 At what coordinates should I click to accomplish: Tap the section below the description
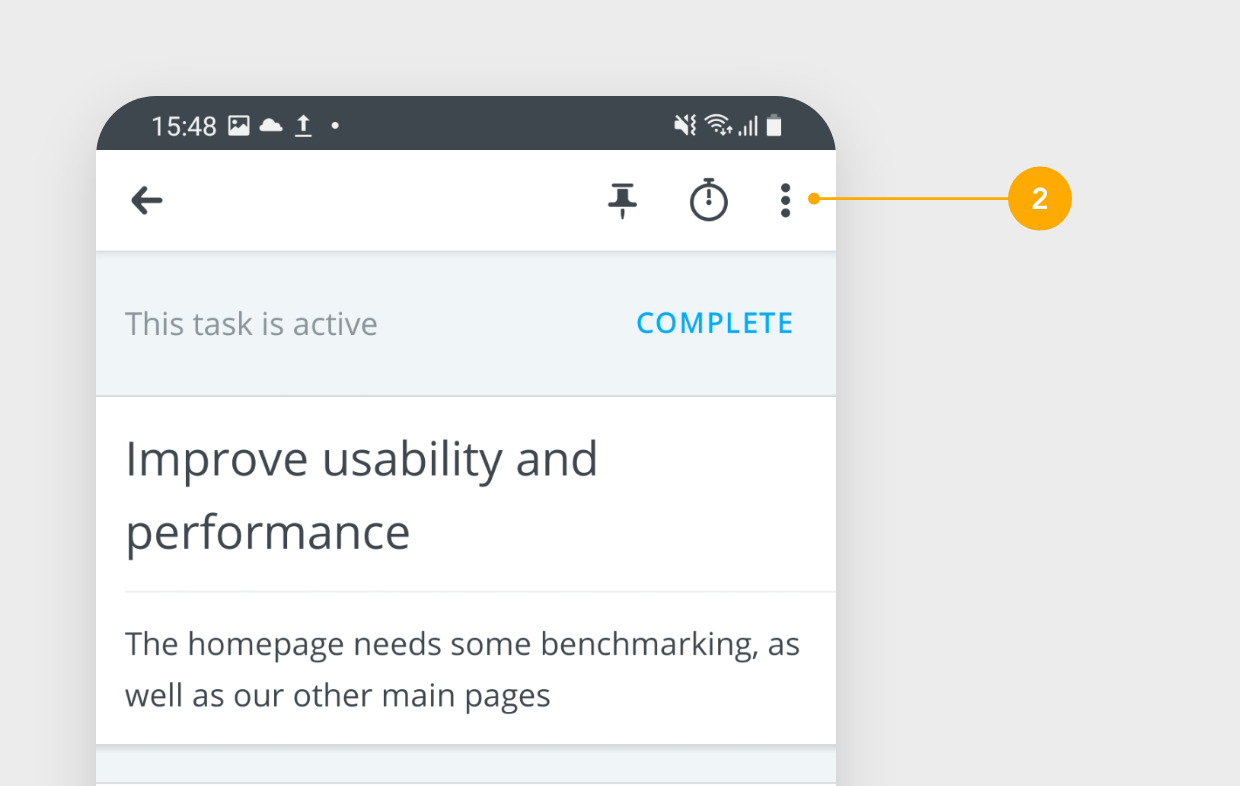pos(465,768)
